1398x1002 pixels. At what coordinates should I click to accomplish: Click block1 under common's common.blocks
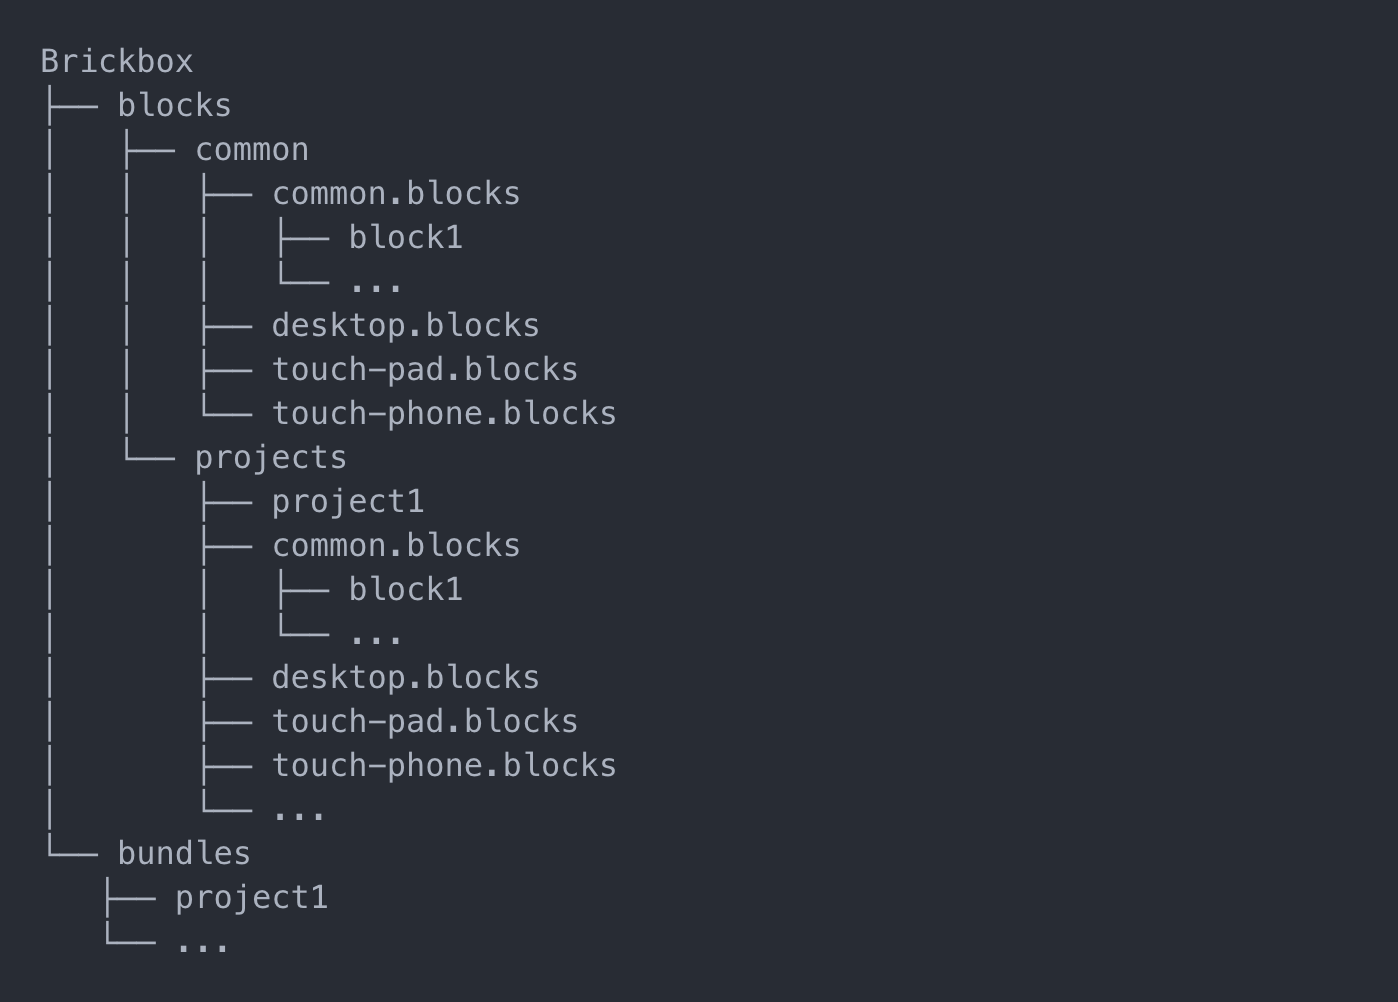pyautogui.click(x=405, y=238)
